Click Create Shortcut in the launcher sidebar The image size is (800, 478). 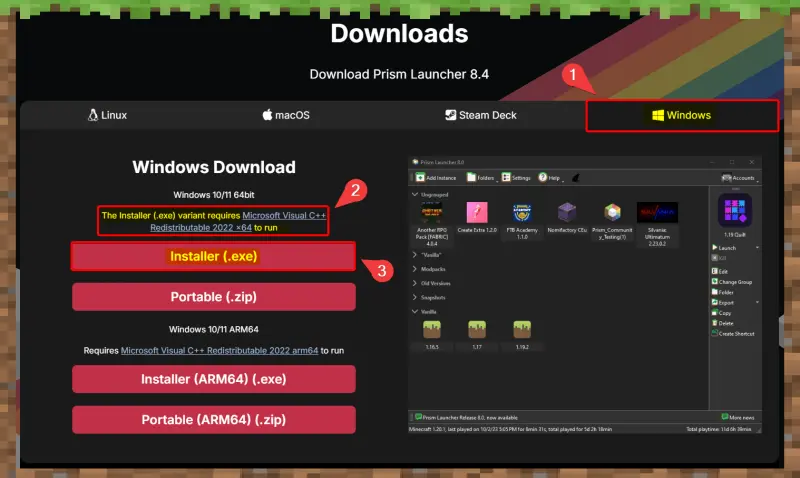pyautogui.click(x=733, y=334)
